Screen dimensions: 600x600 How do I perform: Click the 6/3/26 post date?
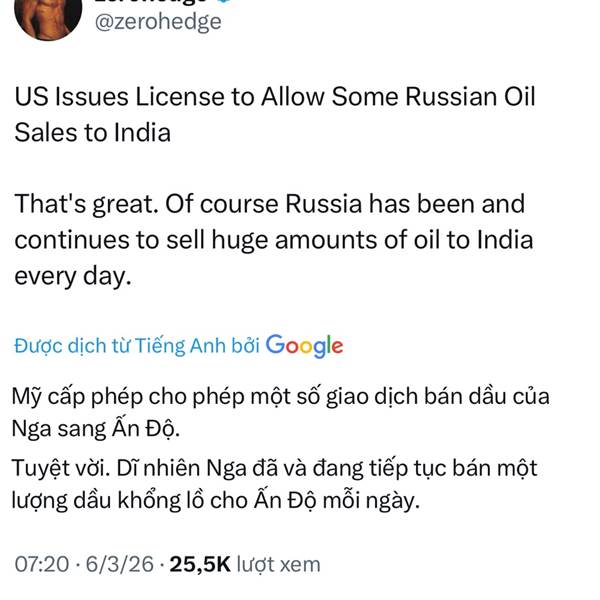coord(120,564)
